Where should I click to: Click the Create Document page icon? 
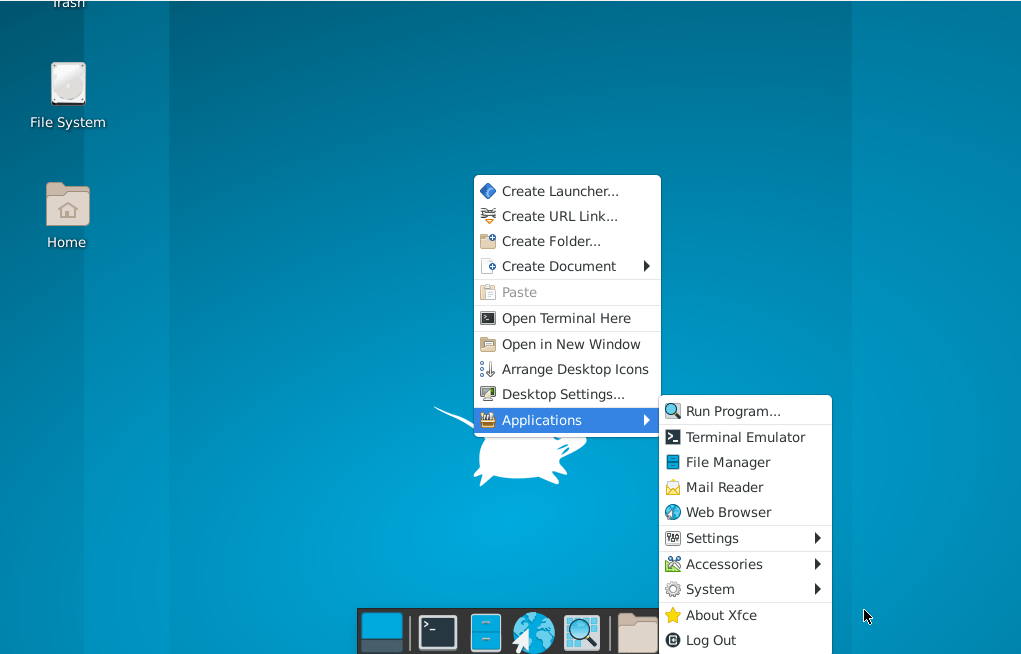488,266
